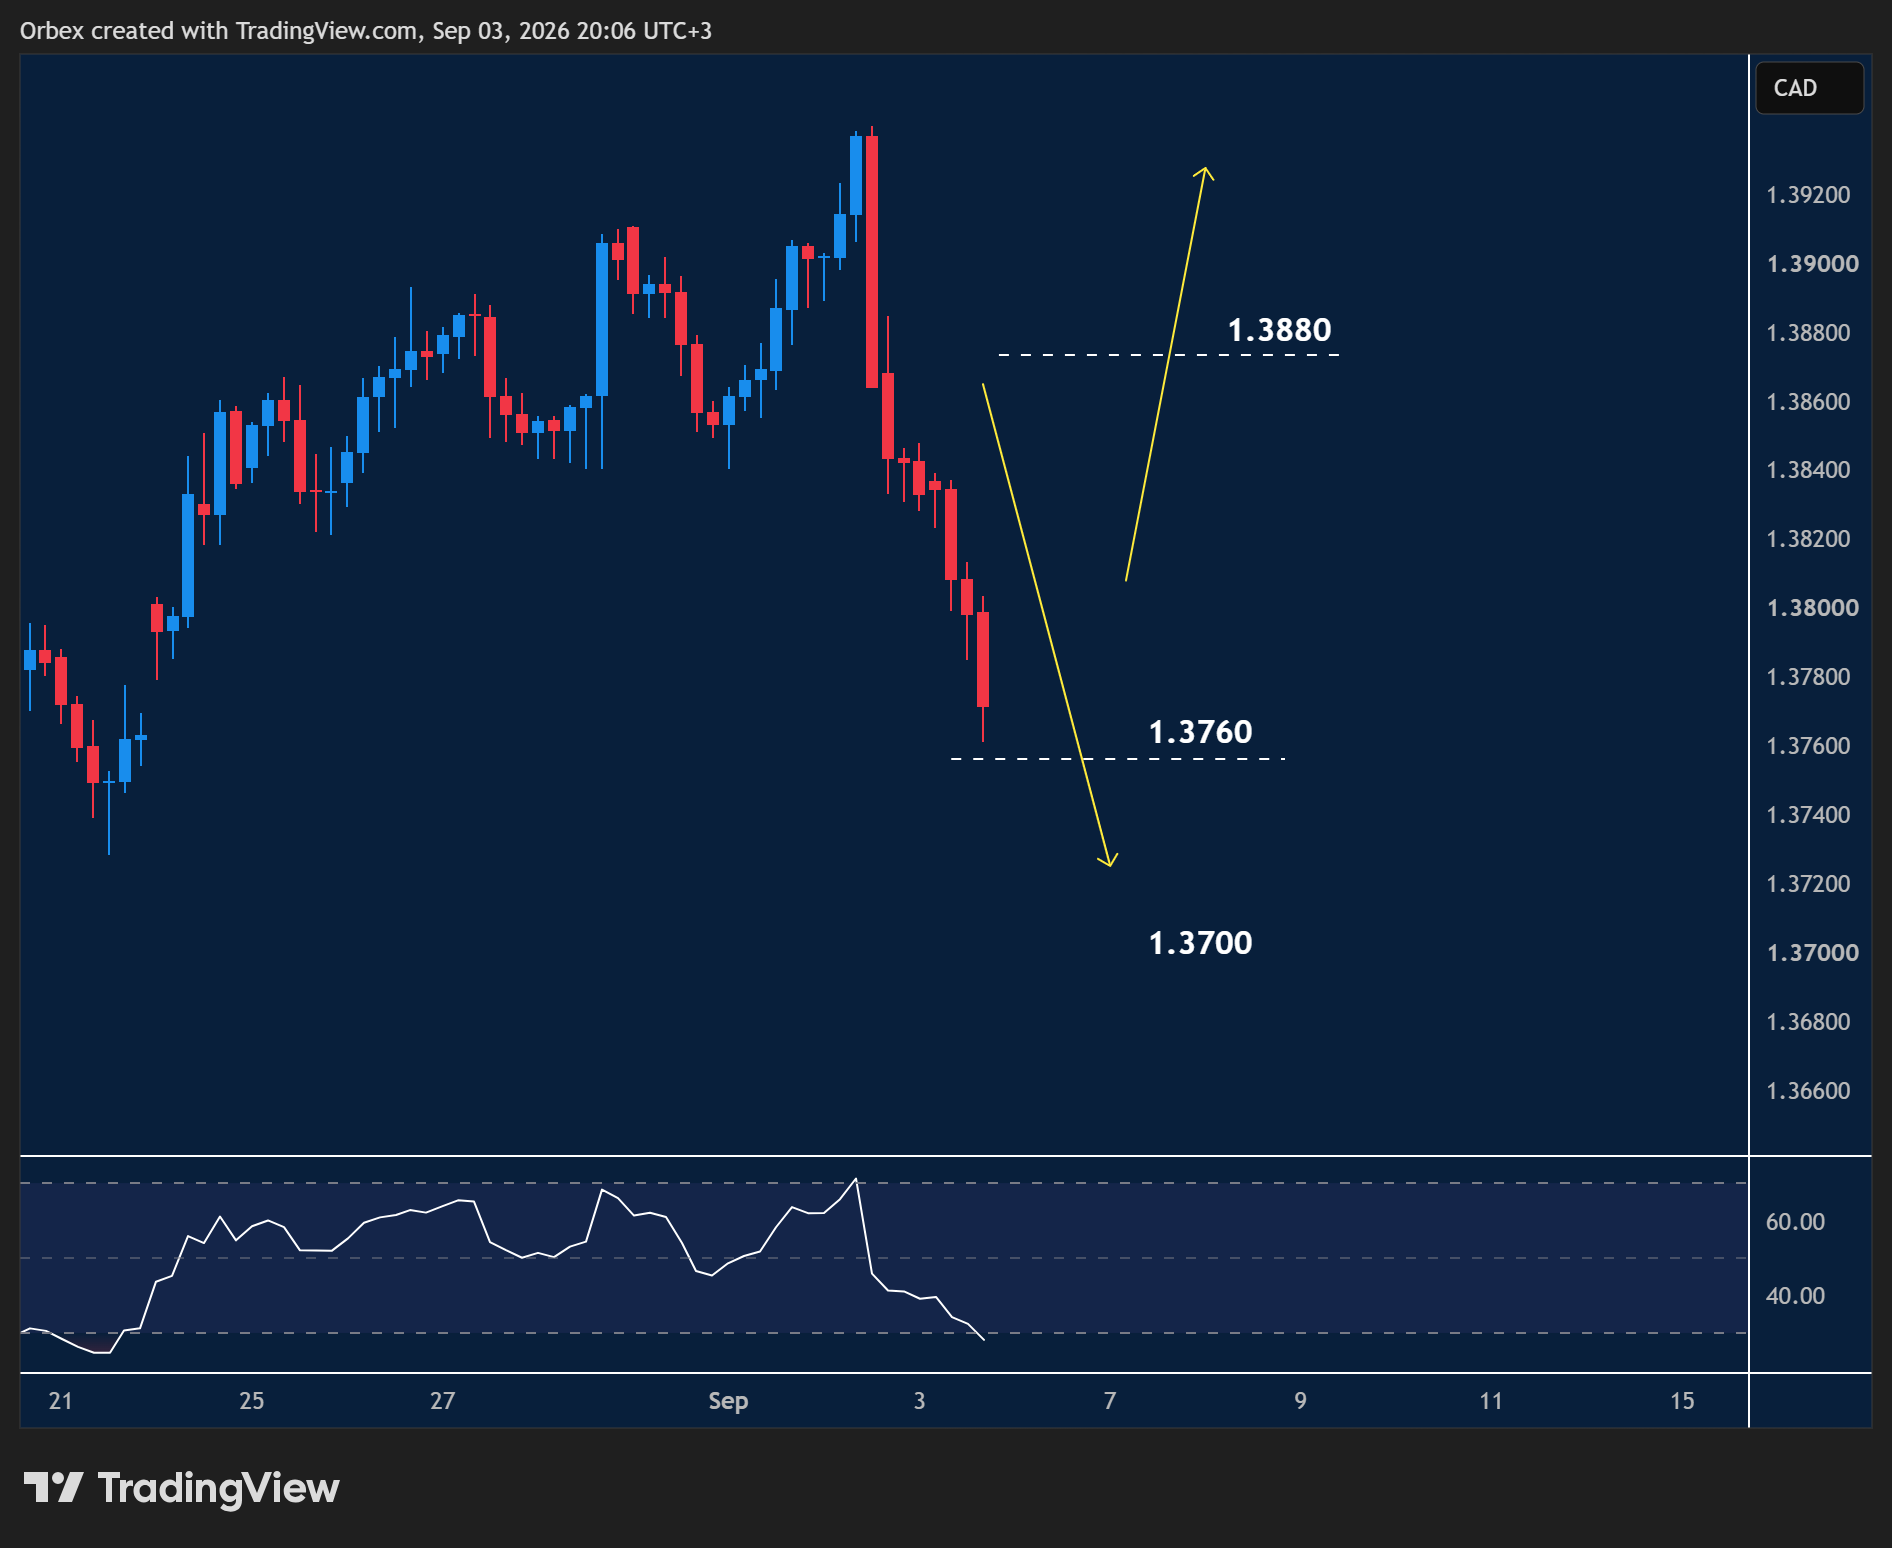Click the TradingView logo at the bottom
This screenshot has height=1548, width=1892.
[x=181, y=1488]
